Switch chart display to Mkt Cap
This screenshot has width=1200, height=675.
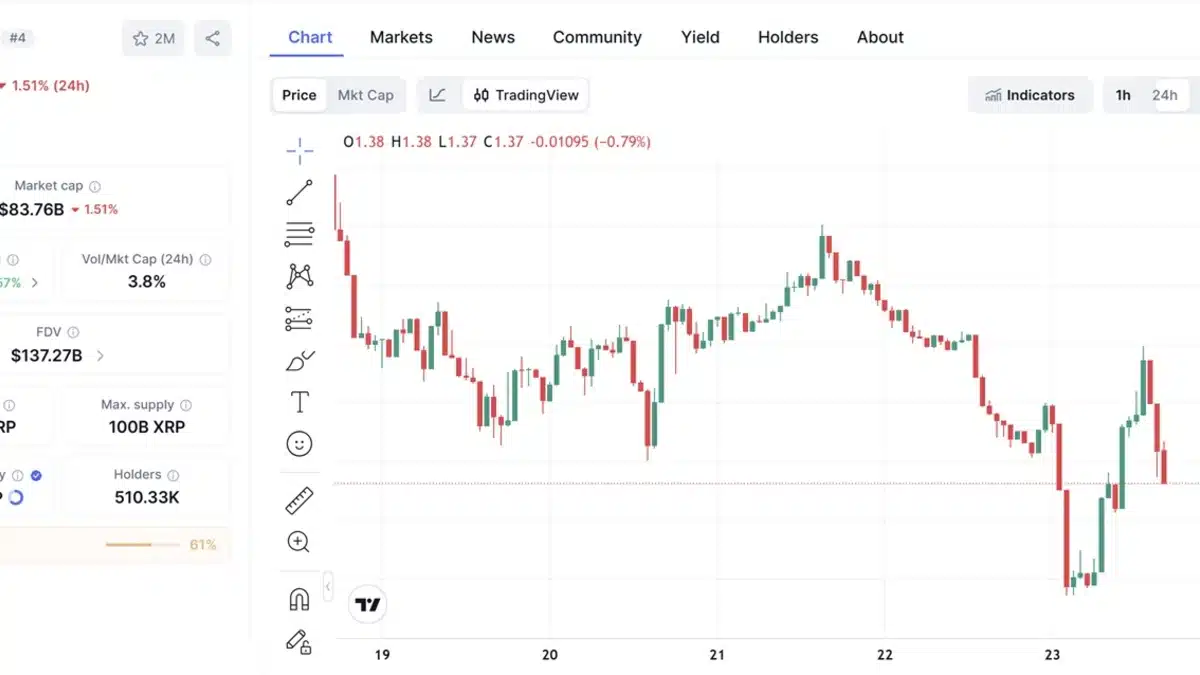click(x=366, y=95)
